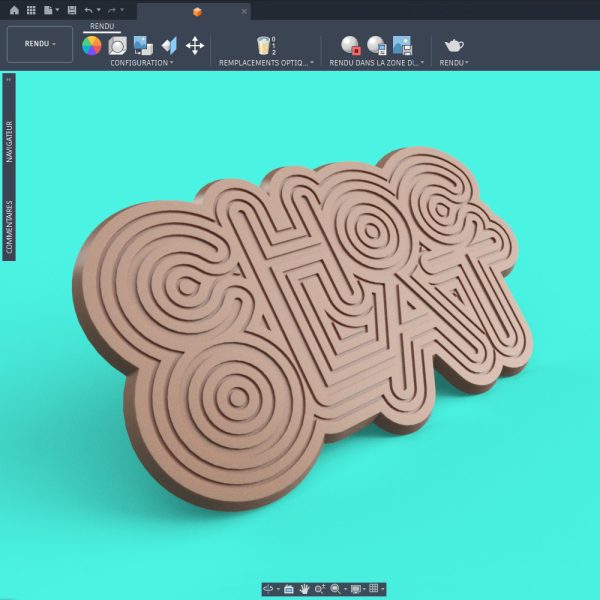
Task: Select the Pan hand tool
Action: [x=304, y=589]
